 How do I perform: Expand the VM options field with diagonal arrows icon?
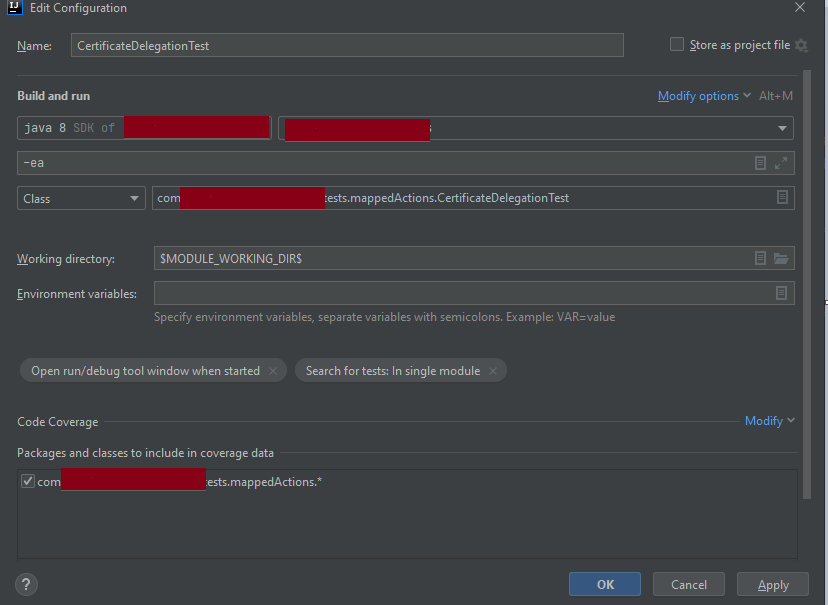point(781,162)
